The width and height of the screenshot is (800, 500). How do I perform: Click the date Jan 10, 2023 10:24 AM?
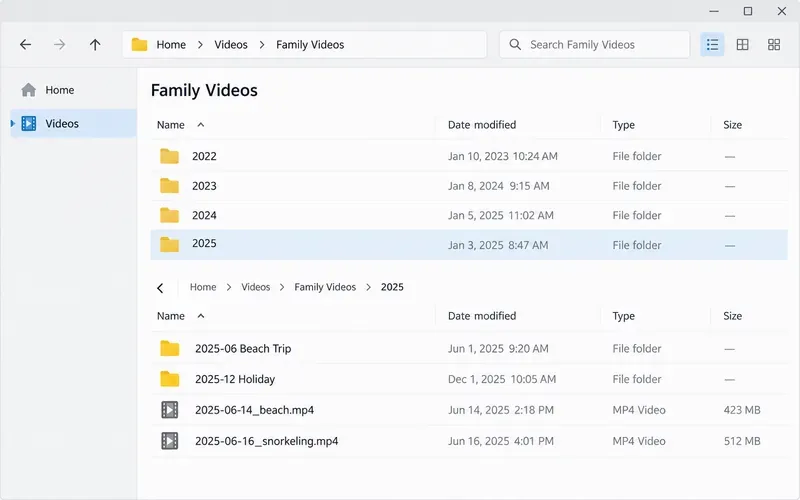coord(503,156)
